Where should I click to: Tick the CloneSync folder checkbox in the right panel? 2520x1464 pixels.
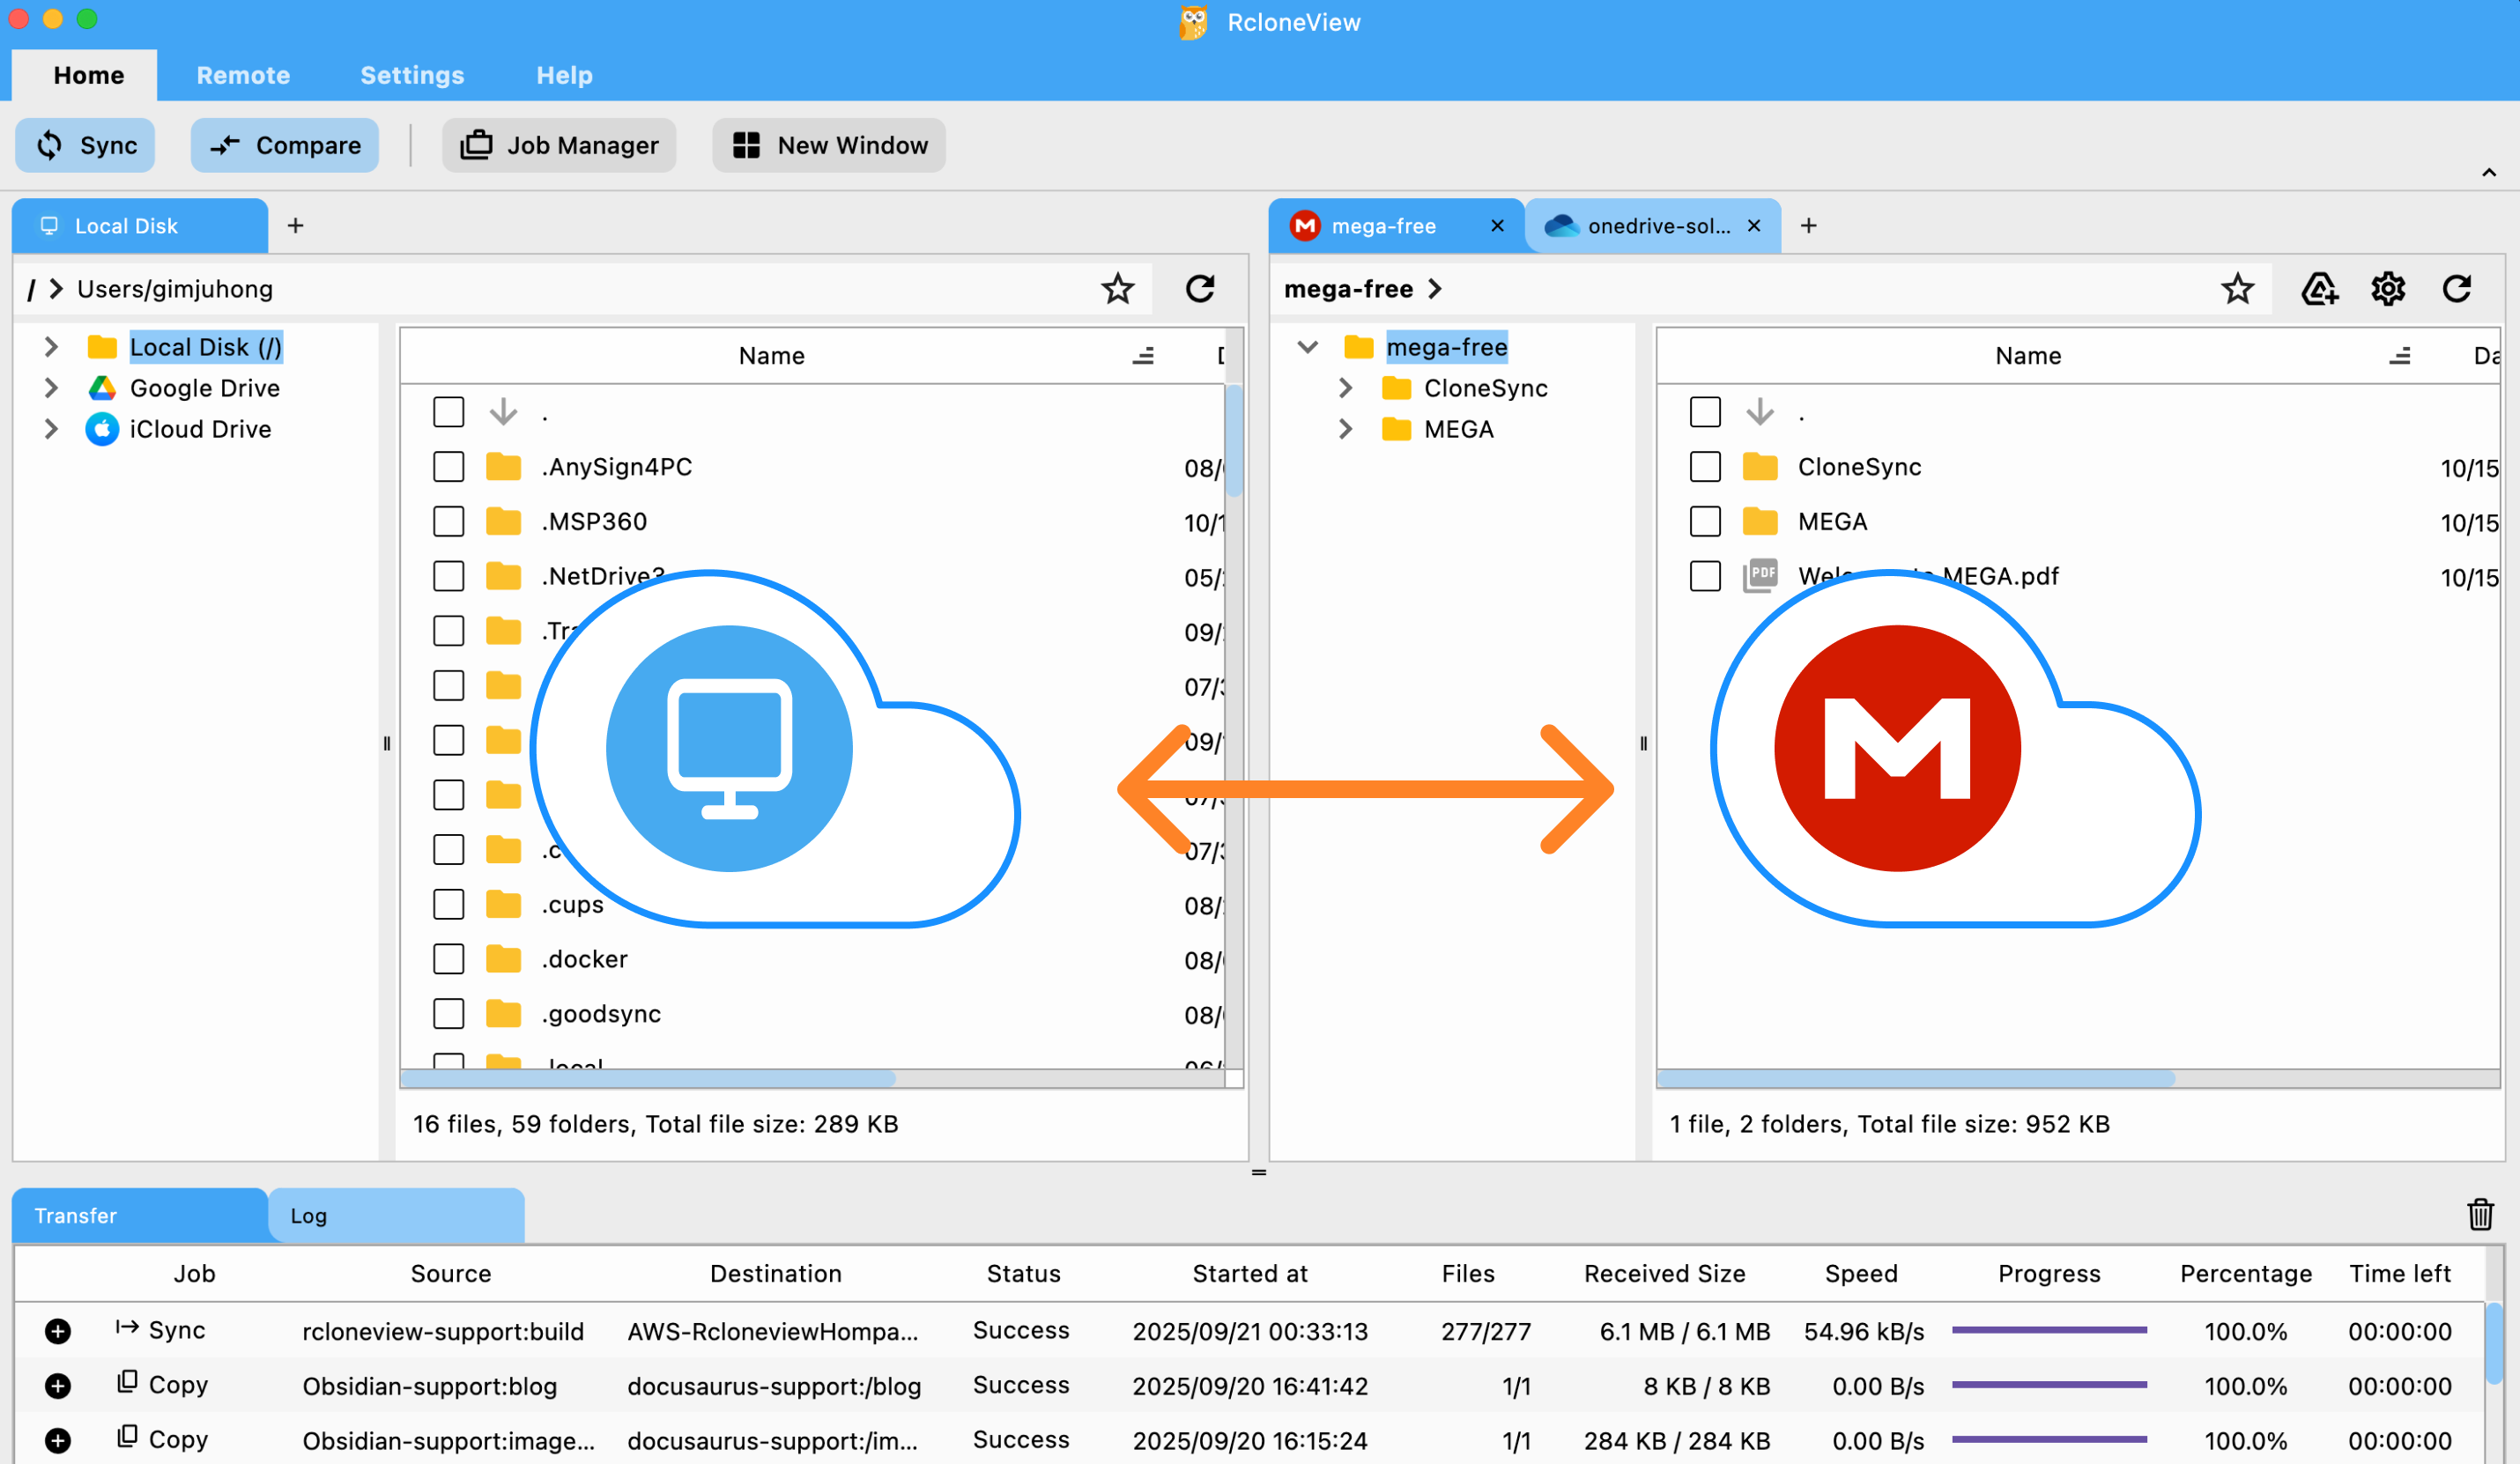pyautogui.click(x=1705, y=466)
